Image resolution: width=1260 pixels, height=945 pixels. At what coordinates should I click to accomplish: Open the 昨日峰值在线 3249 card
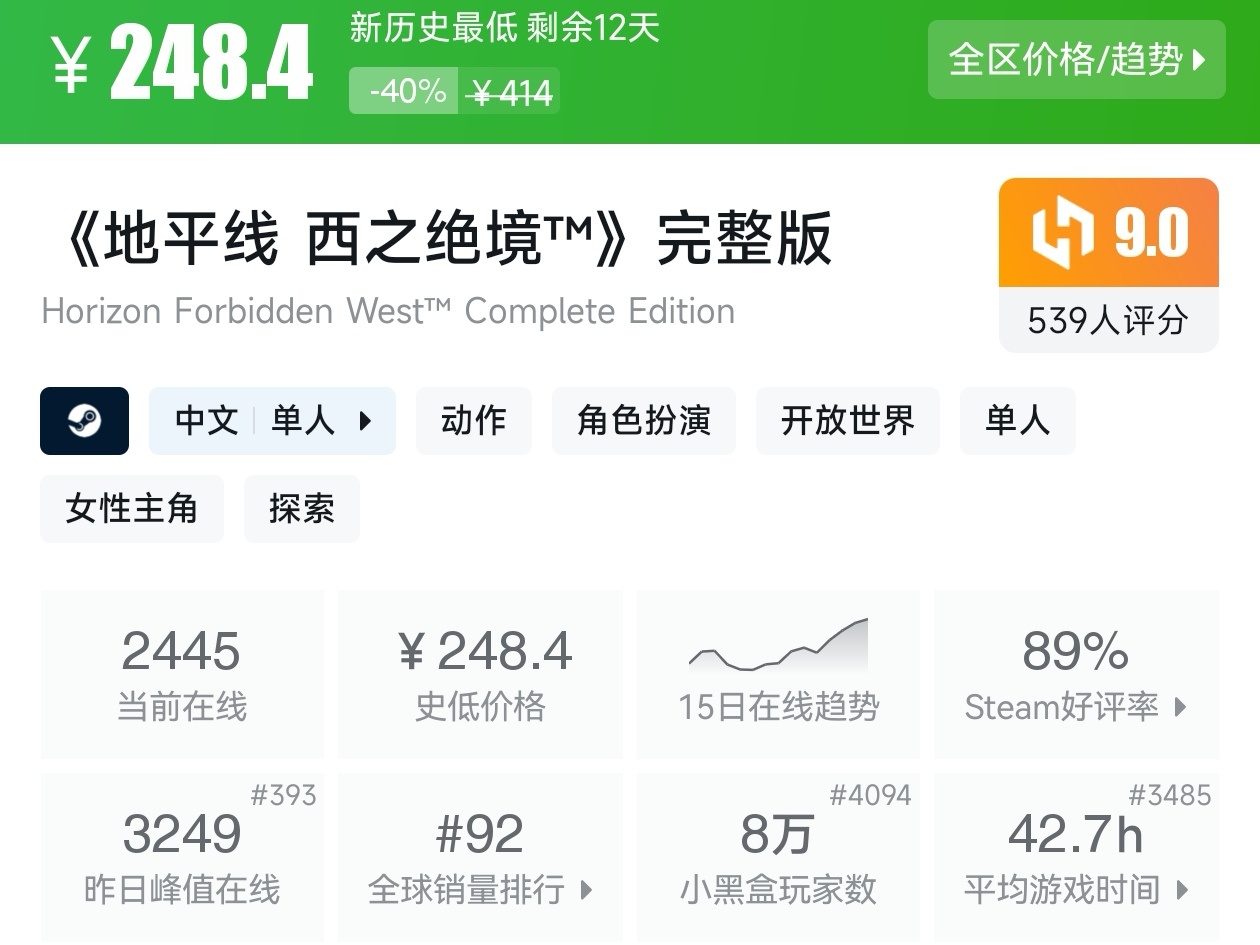coord(182,856)
